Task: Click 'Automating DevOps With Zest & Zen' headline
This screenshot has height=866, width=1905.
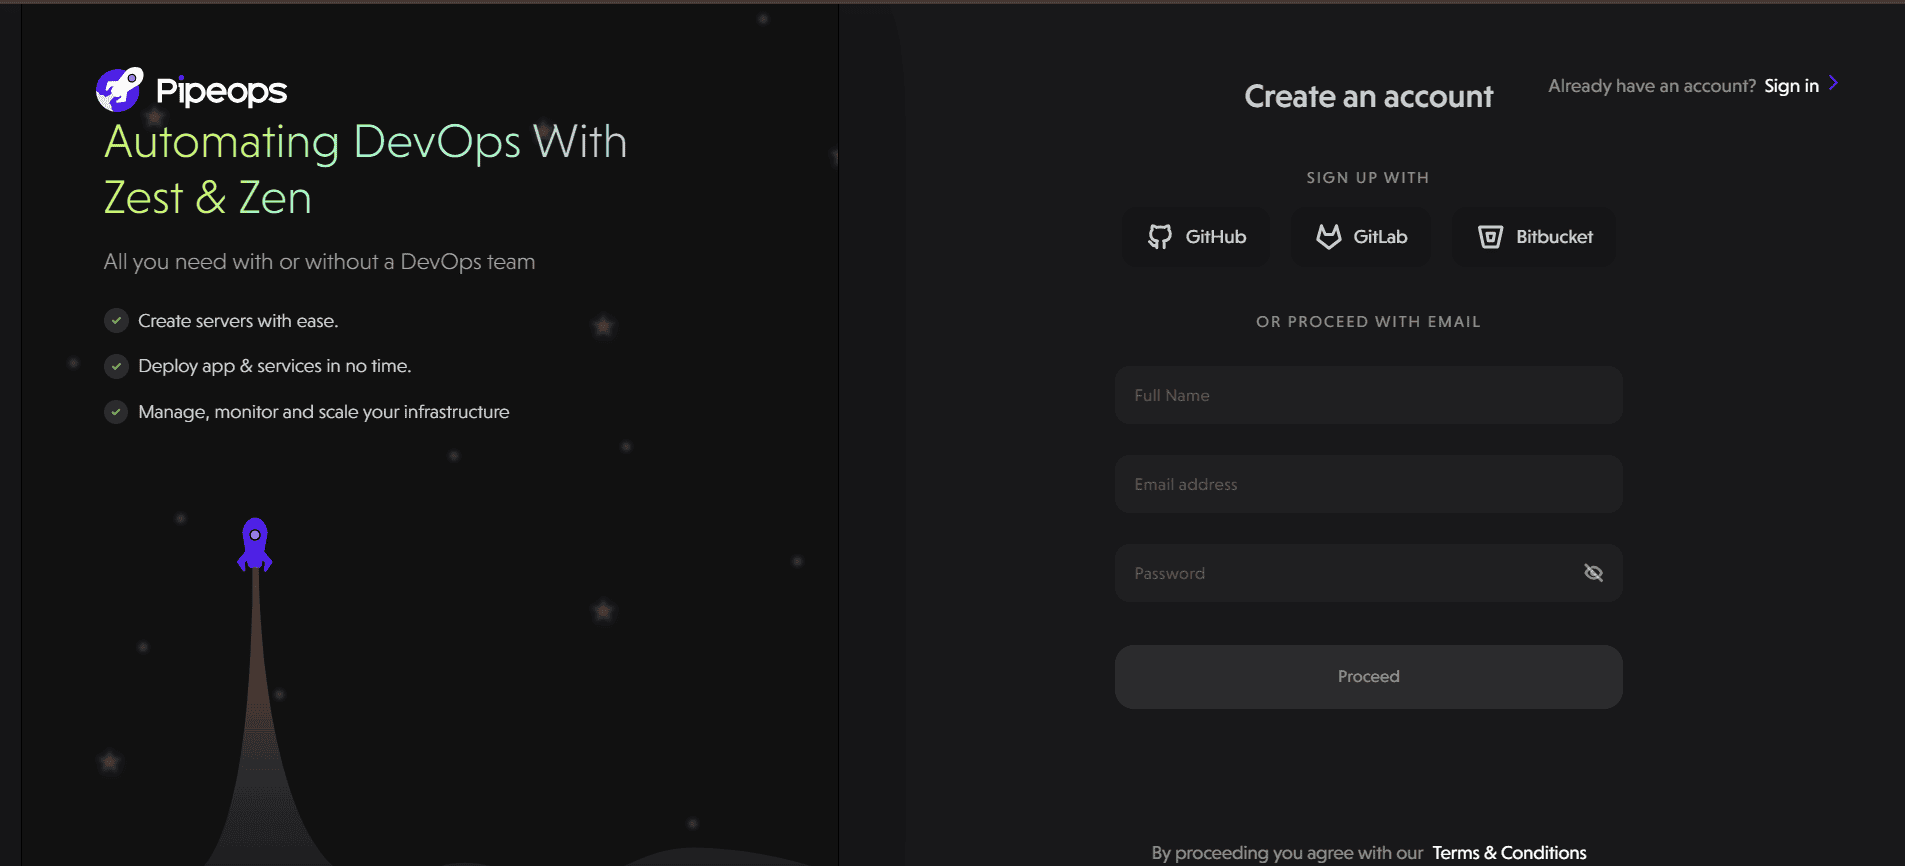Action: coord(365,169)
